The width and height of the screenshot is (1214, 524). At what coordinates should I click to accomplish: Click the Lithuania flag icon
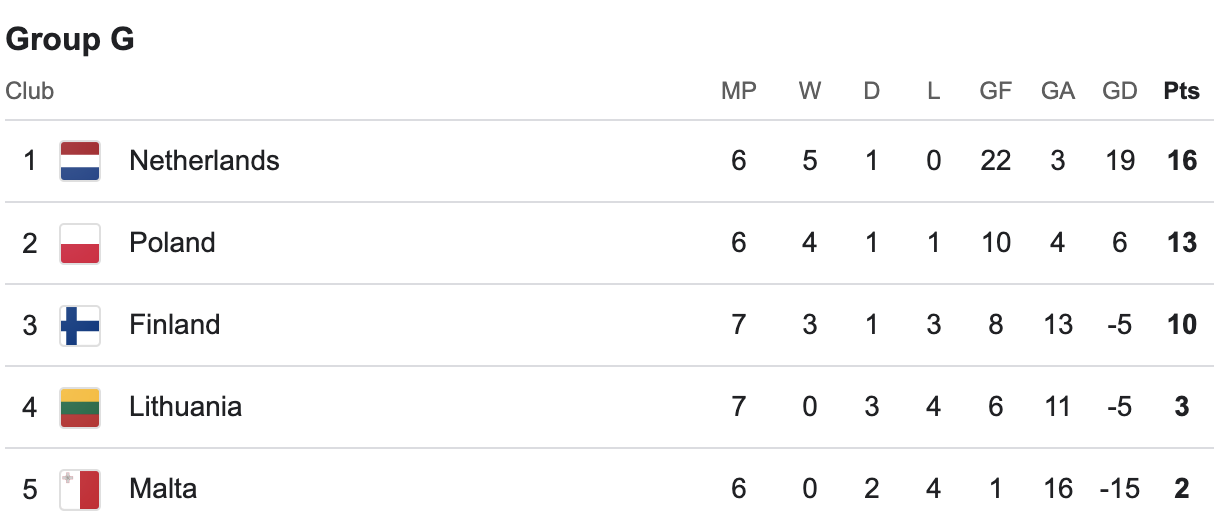coord(80,407)
